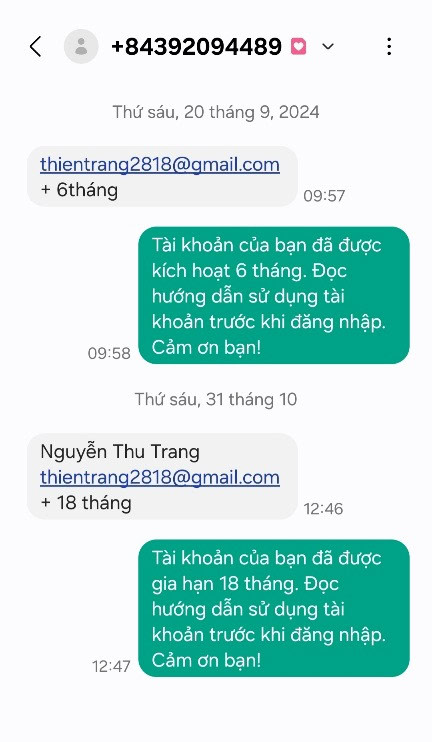
Task: Tap the 12:46 timestamp
Action: click(323, 509)
